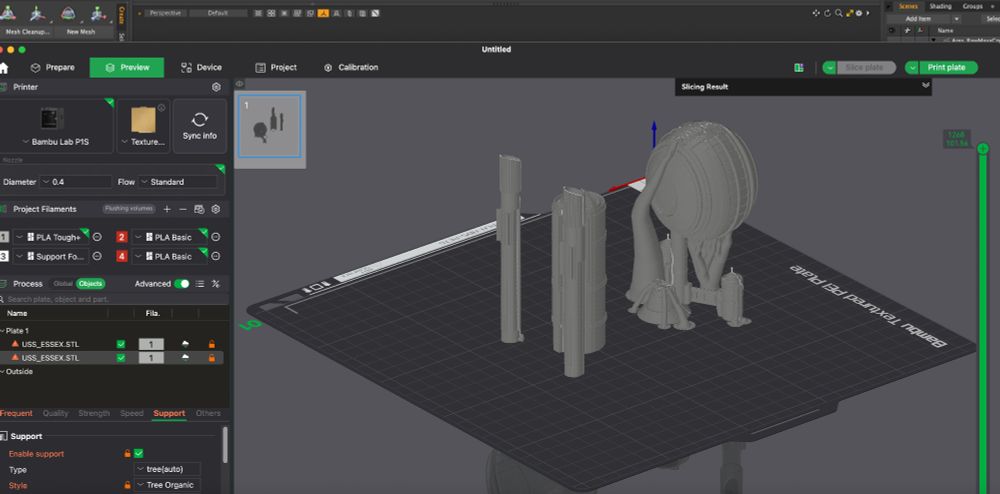Click the vertical layer slider top handle
The image size is (1000, 494).
click(x=983, y=149)
